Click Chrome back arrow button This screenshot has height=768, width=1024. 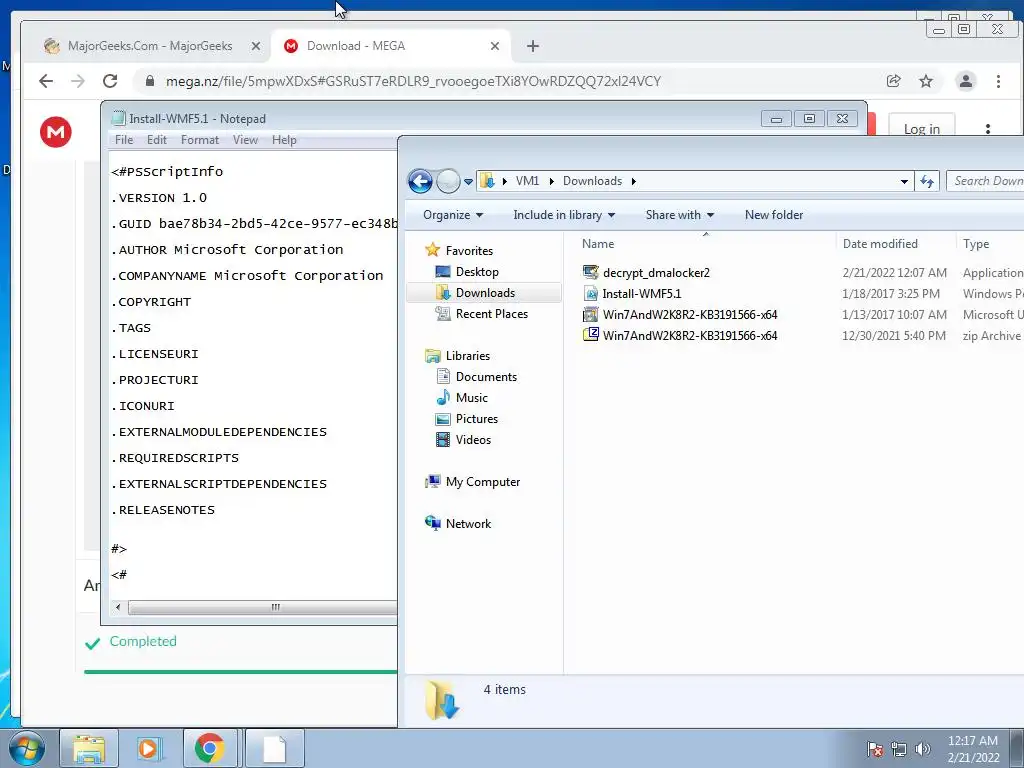pyautogui.click(x=46, y=81)
